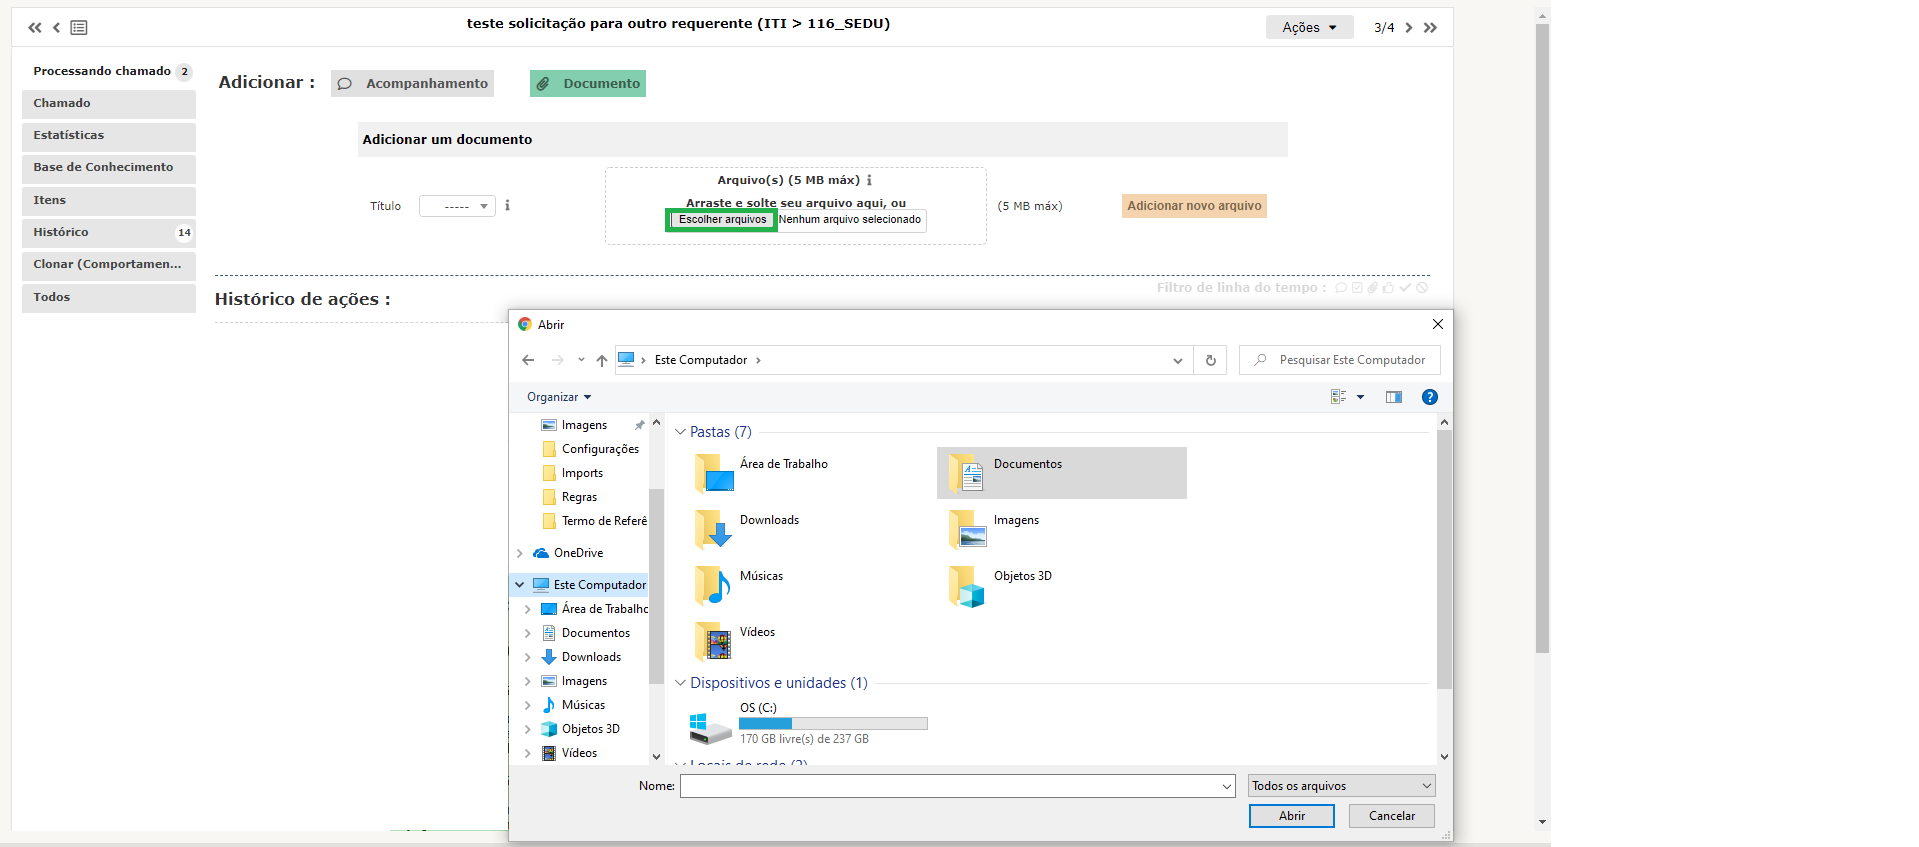Screen dimensions: 1919x847
Task: Open the Organizar menu
Action: (558, 397)
